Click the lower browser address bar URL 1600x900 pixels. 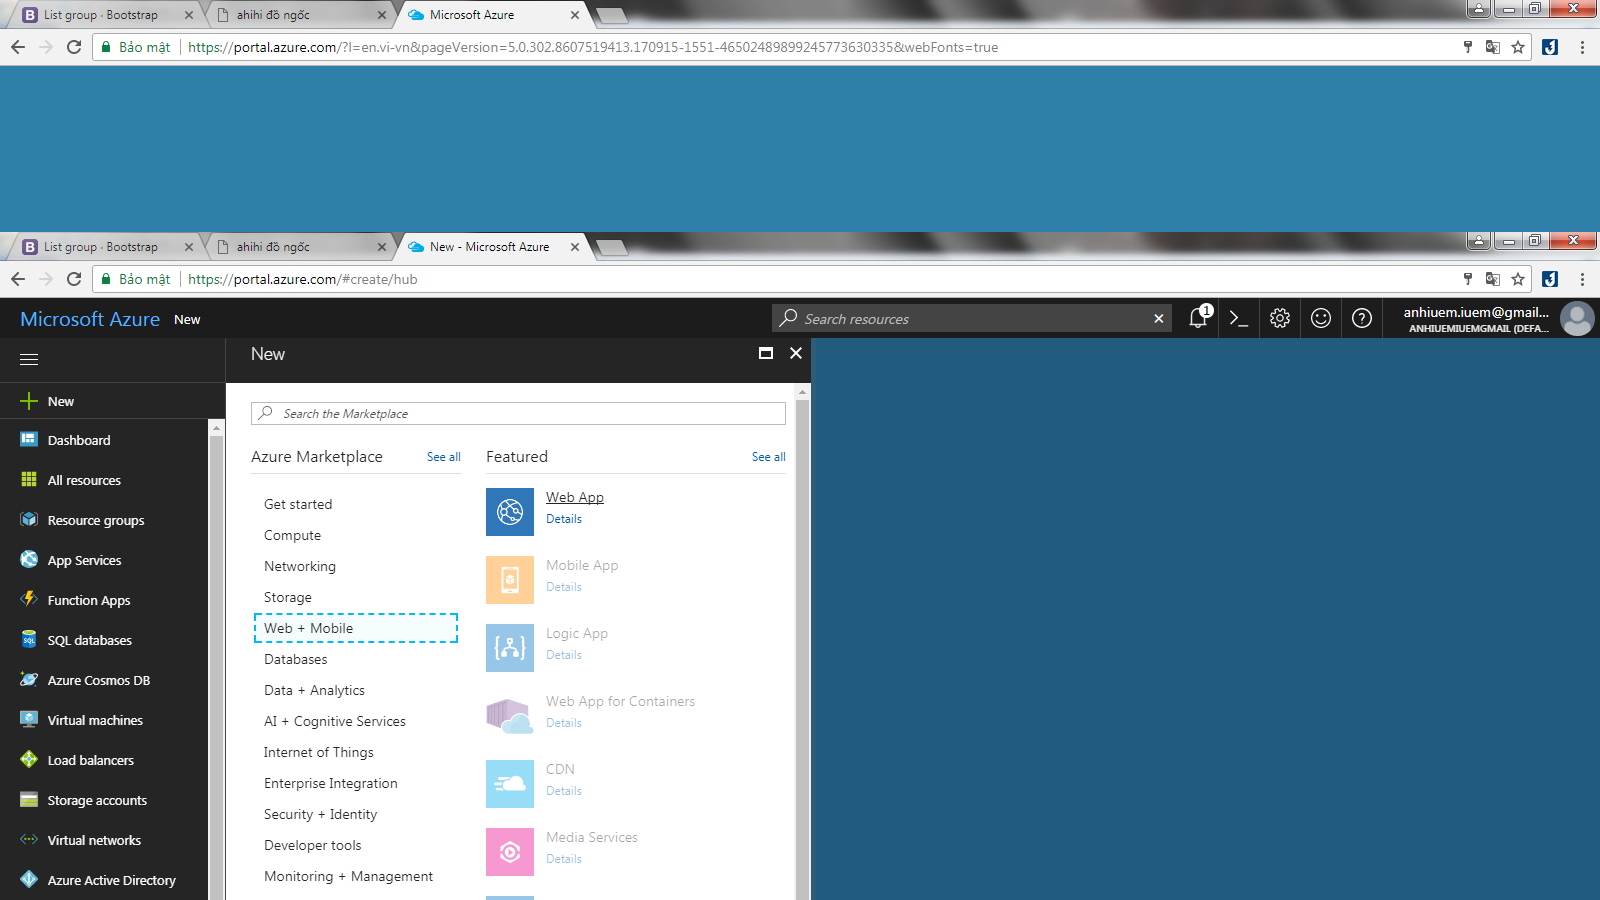click(x=302, y=279)
